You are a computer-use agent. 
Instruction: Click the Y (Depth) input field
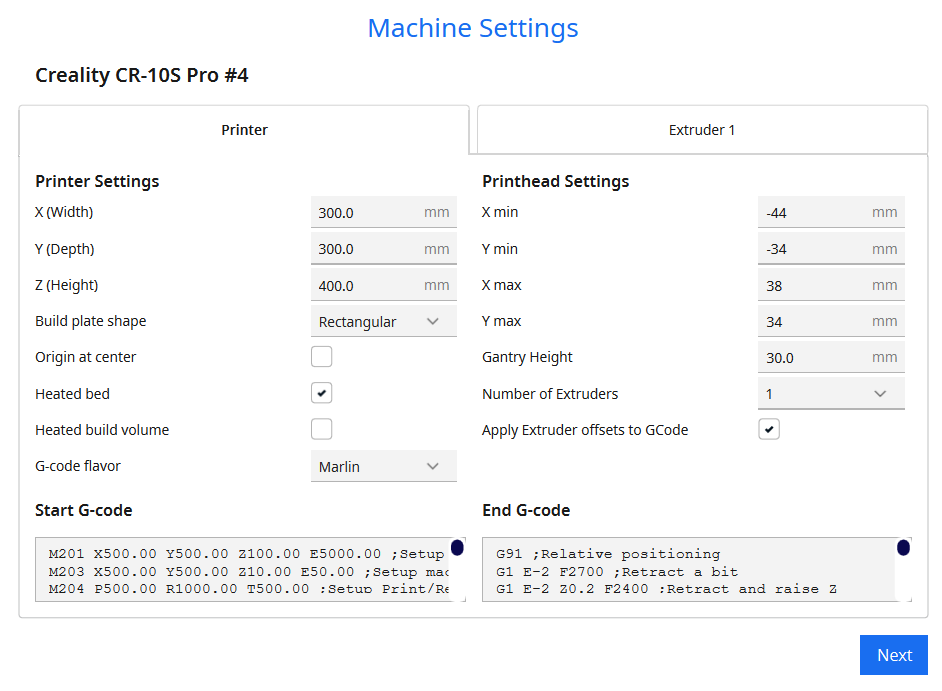click(x=383, y=249)
